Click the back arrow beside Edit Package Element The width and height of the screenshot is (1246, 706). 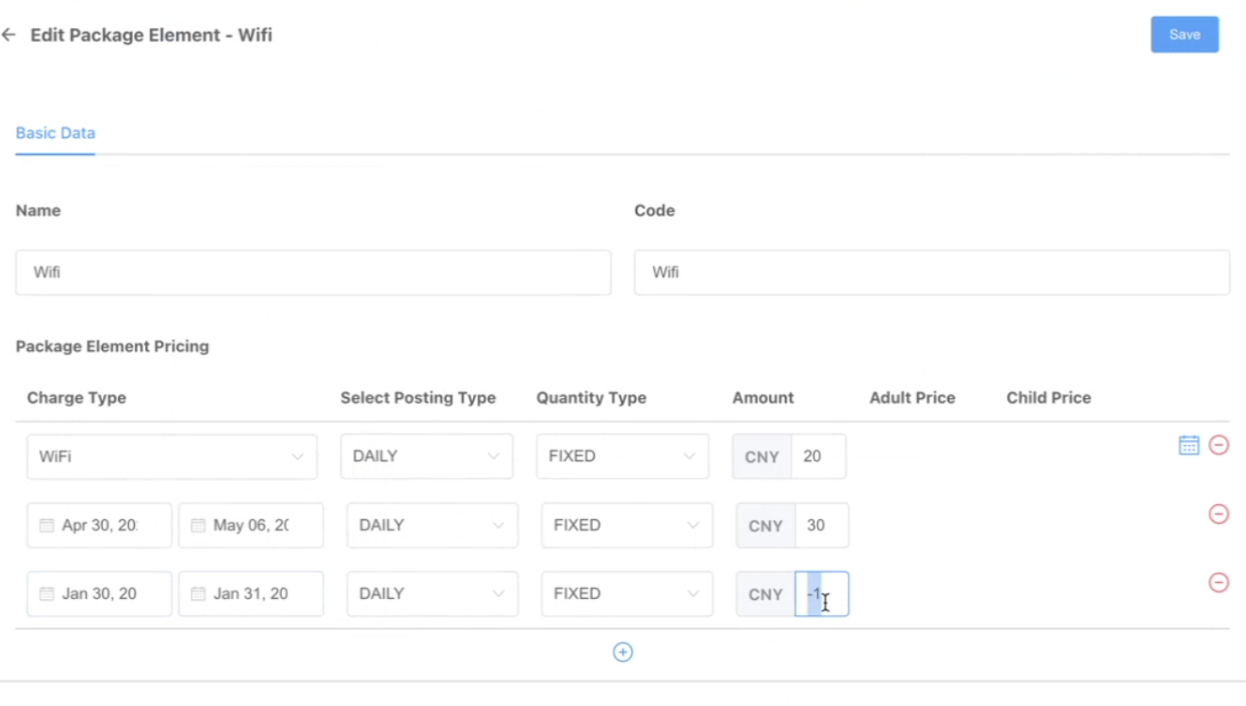9,35
